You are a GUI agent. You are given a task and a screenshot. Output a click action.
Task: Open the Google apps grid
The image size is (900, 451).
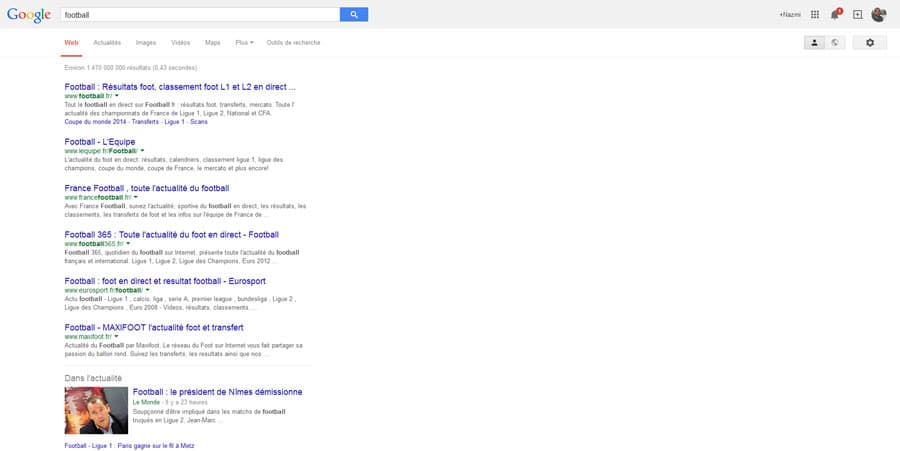pos(814,14)
